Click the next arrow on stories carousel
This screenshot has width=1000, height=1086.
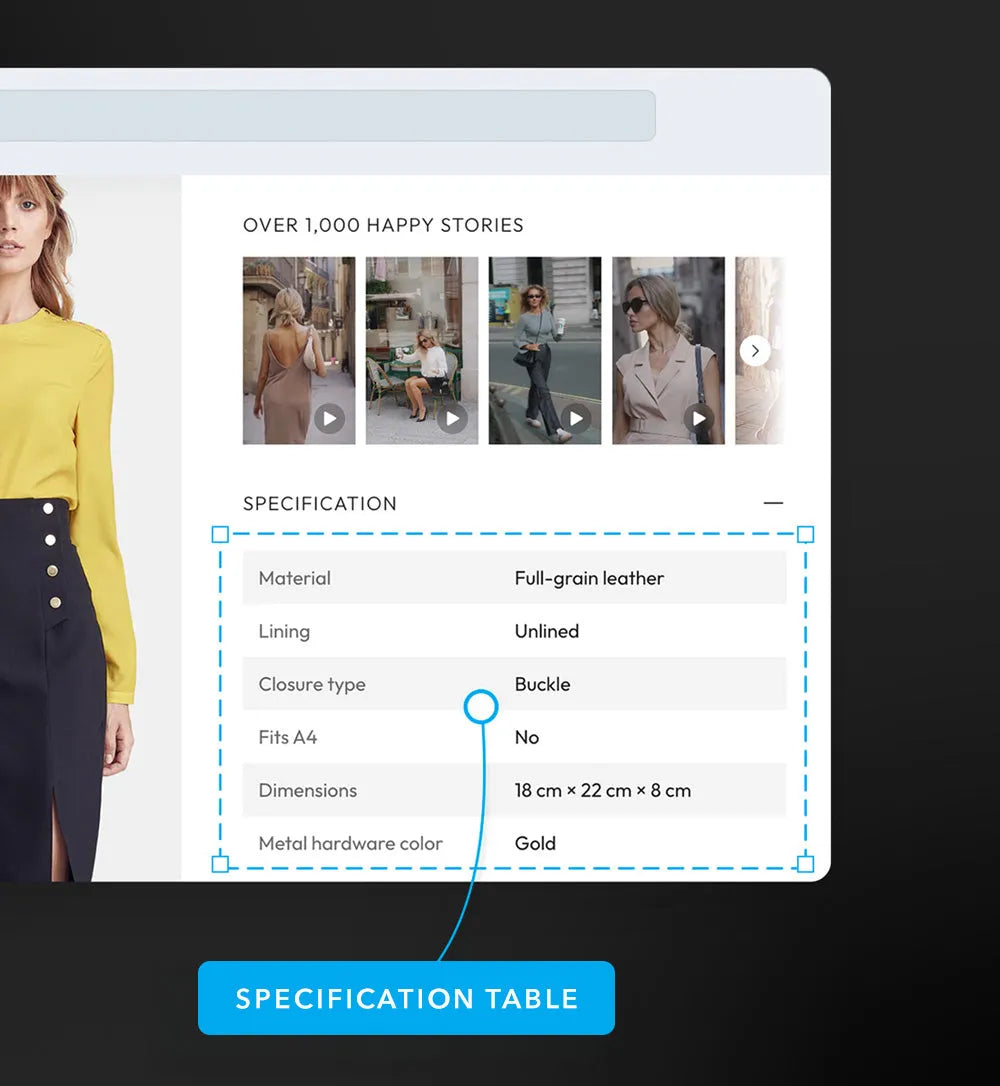755,351
